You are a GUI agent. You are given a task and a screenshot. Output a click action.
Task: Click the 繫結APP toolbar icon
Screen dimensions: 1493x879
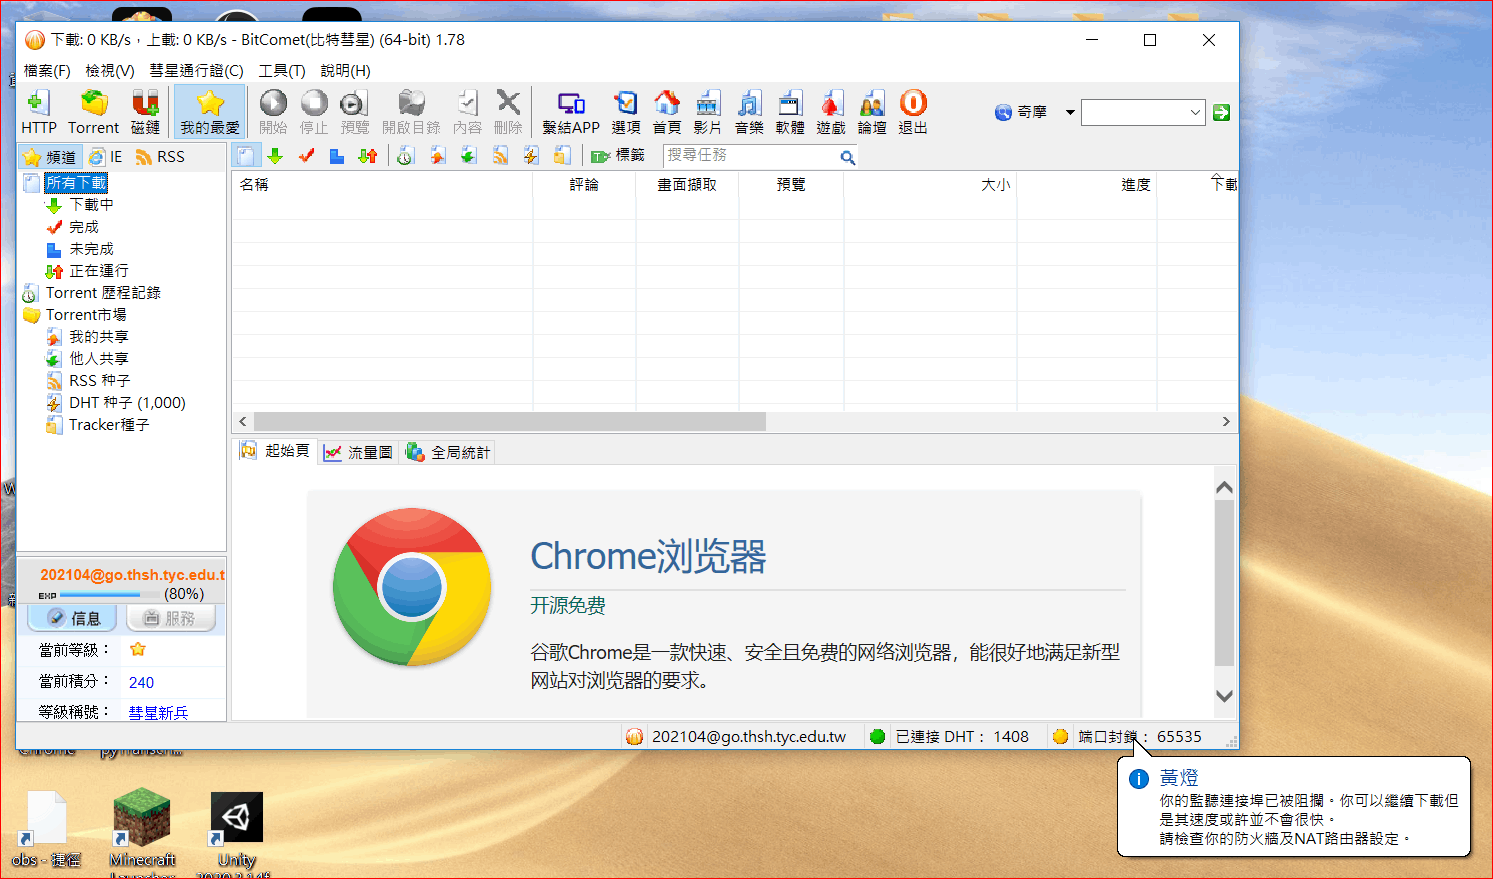pyautogui.click(x=571, y=112)
